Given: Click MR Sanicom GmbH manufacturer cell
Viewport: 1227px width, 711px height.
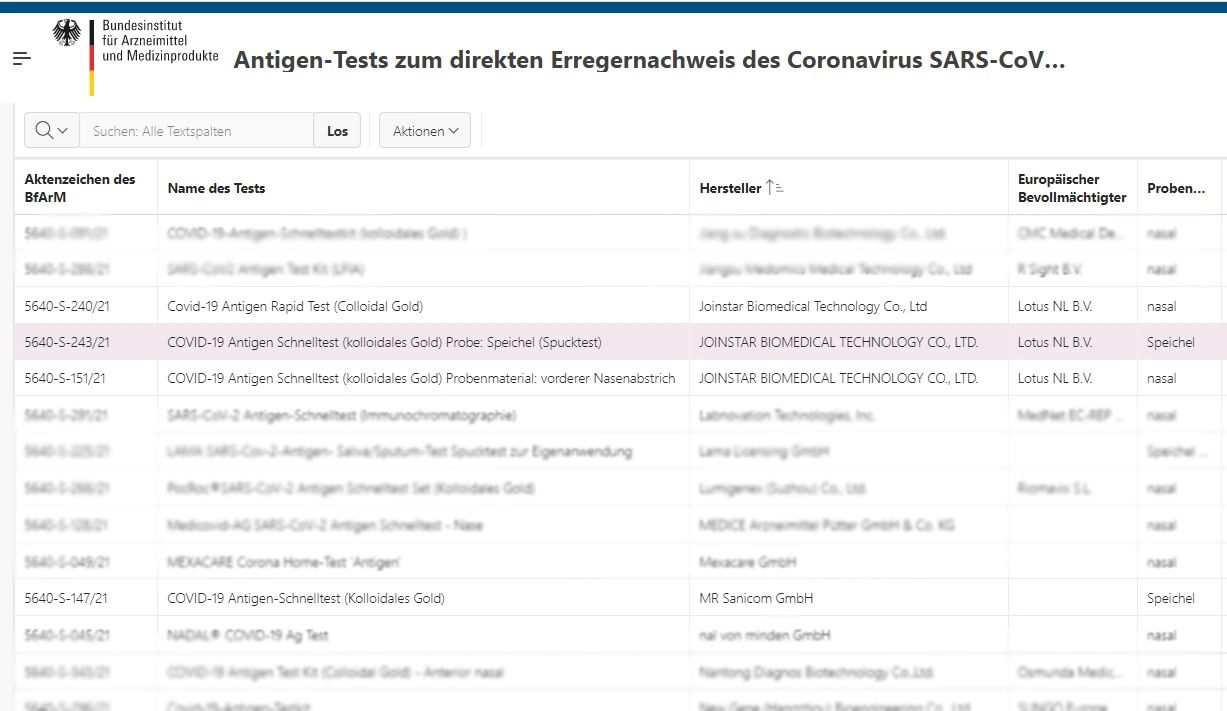Looking at the screenshot, I should click(755, 598).
